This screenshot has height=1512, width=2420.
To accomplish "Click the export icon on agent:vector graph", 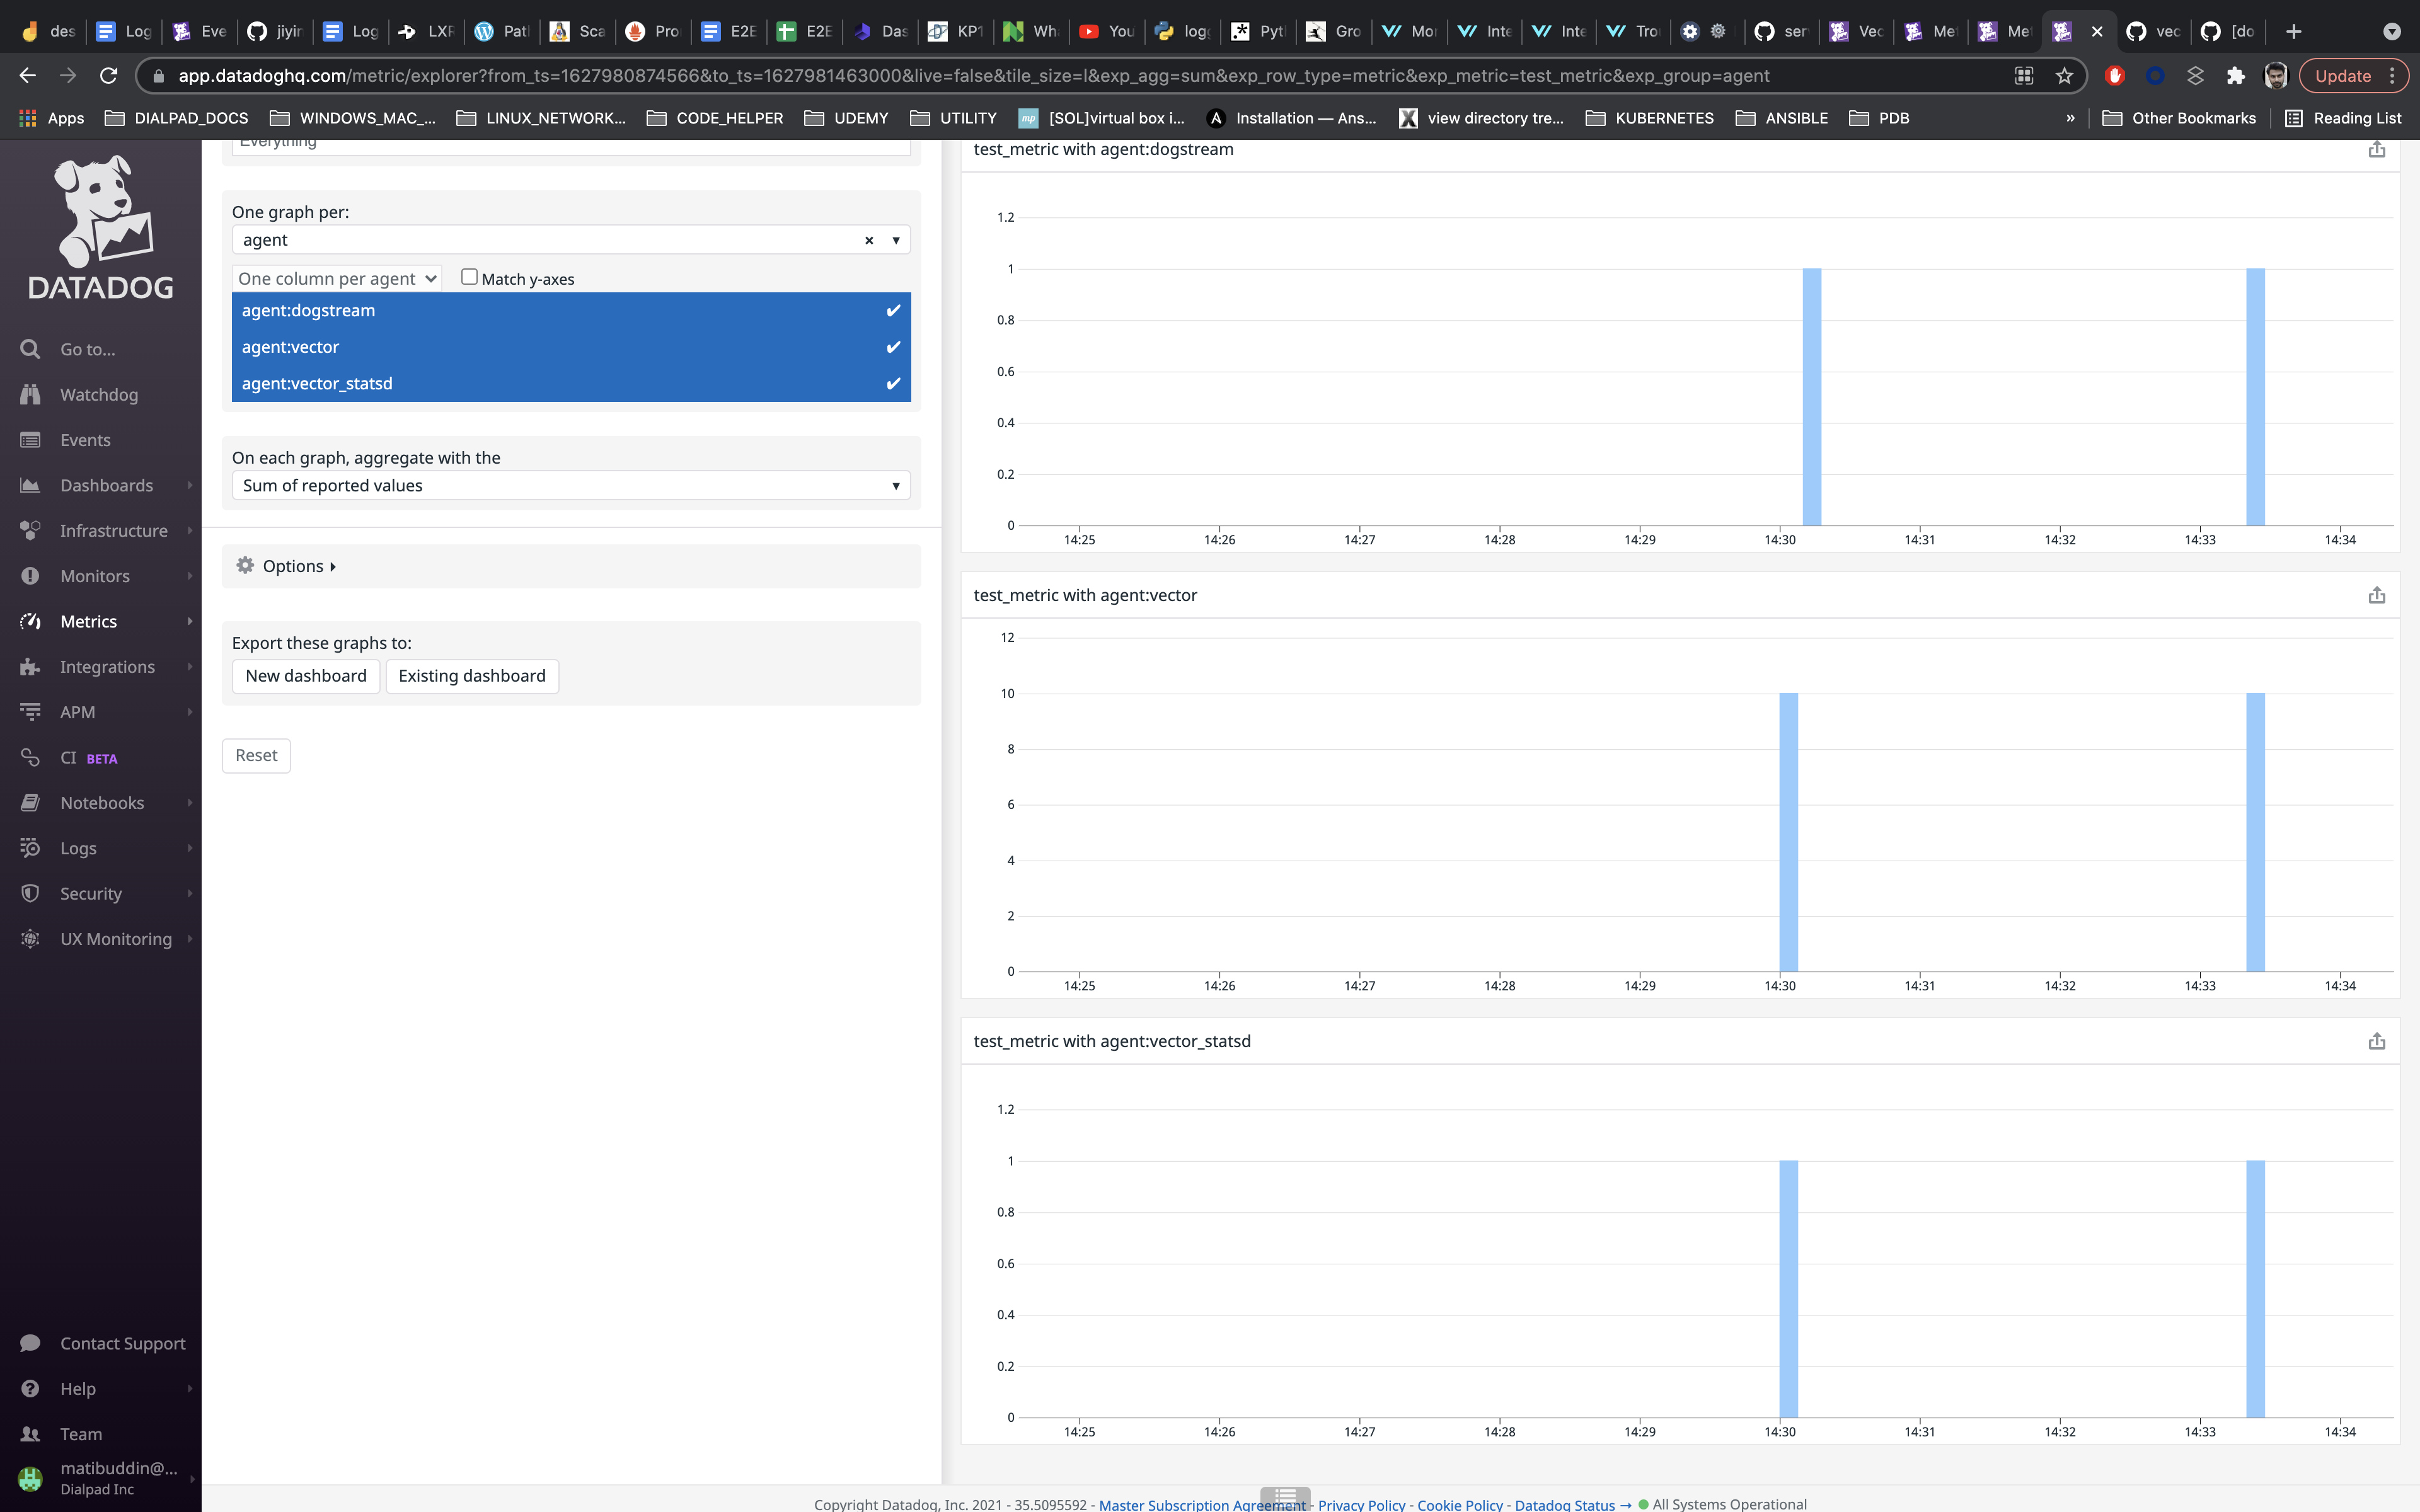I will 2376,596.
